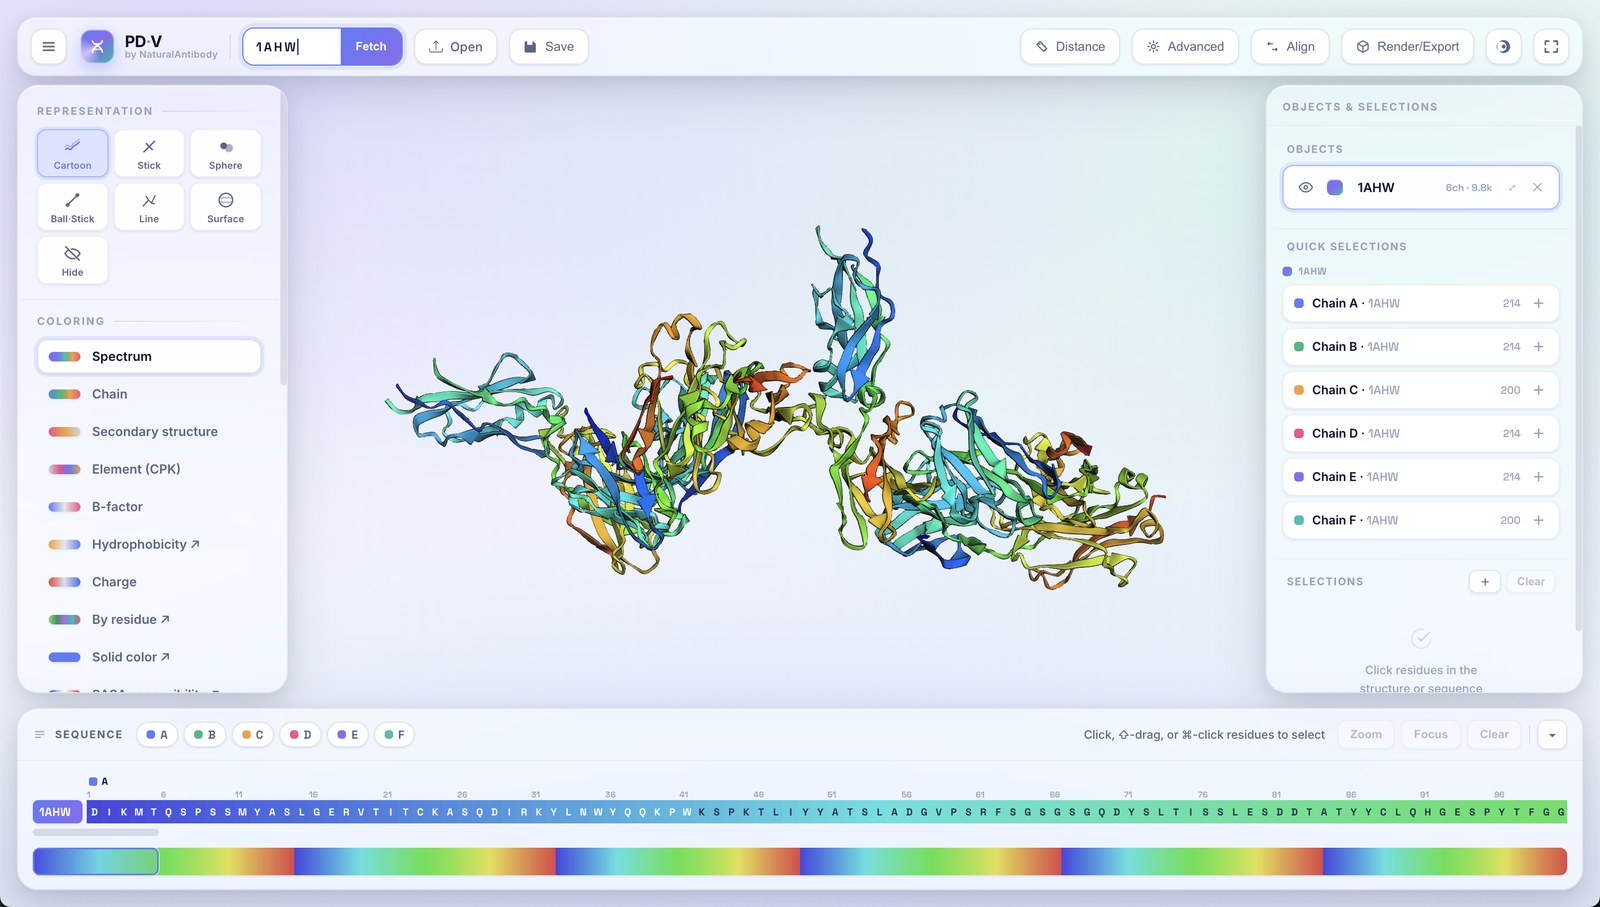This screenshot has height=907, width=1600.
Task: Open the sequence panel dropdown arrow
Action: click(x=1552, y=735)
